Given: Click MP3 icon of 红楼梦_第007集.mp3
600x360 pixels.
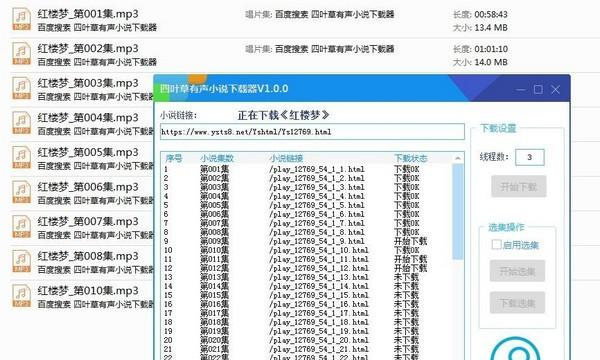Looking at the screenshot, I should (x=21, y=227).
